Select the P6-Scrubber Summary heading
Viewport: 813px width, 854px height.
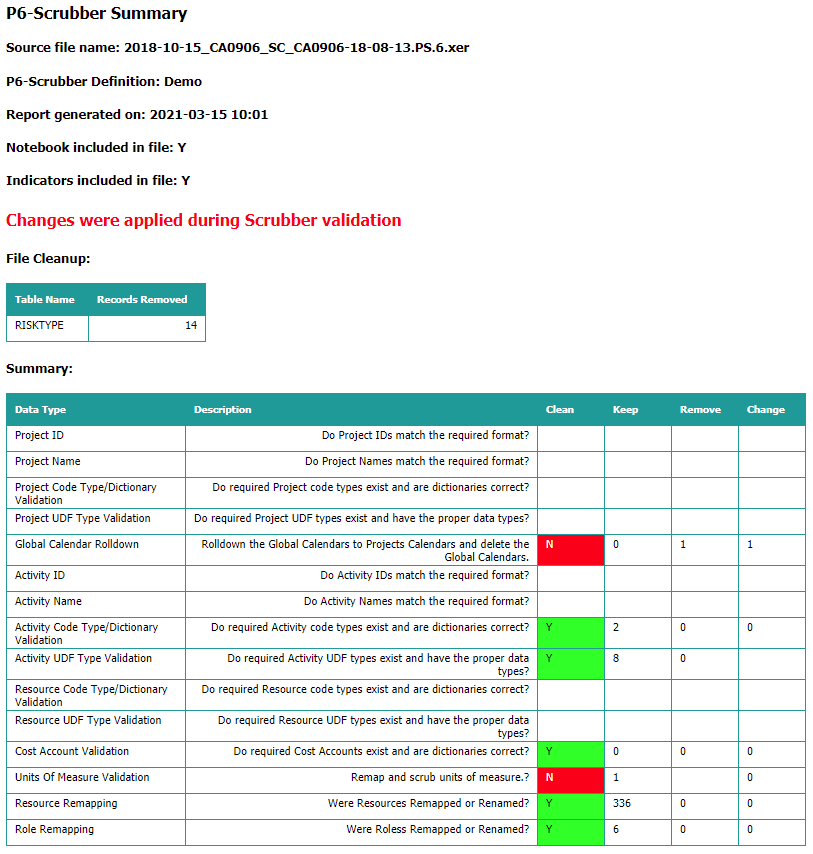click(x=96, y=14)
